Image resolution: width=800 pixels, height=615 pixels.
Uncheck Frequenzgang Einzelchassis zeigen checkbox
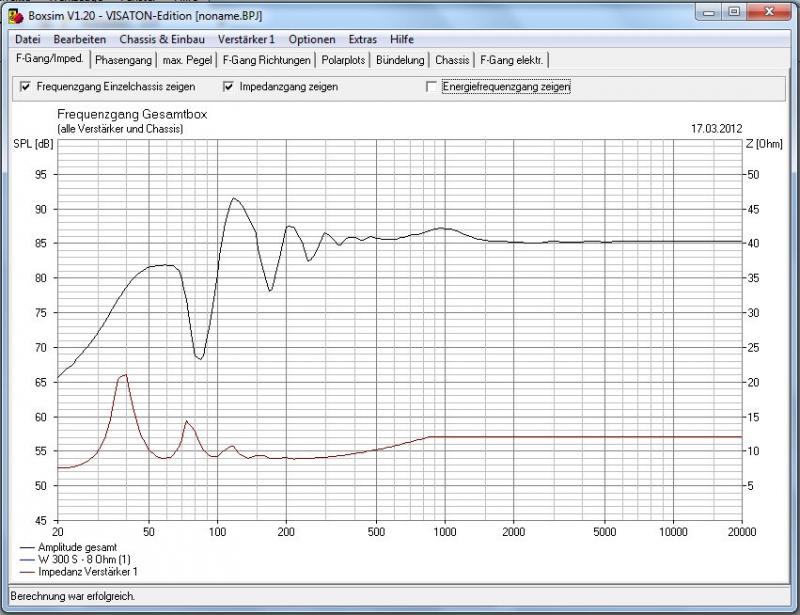click(25, 87)
